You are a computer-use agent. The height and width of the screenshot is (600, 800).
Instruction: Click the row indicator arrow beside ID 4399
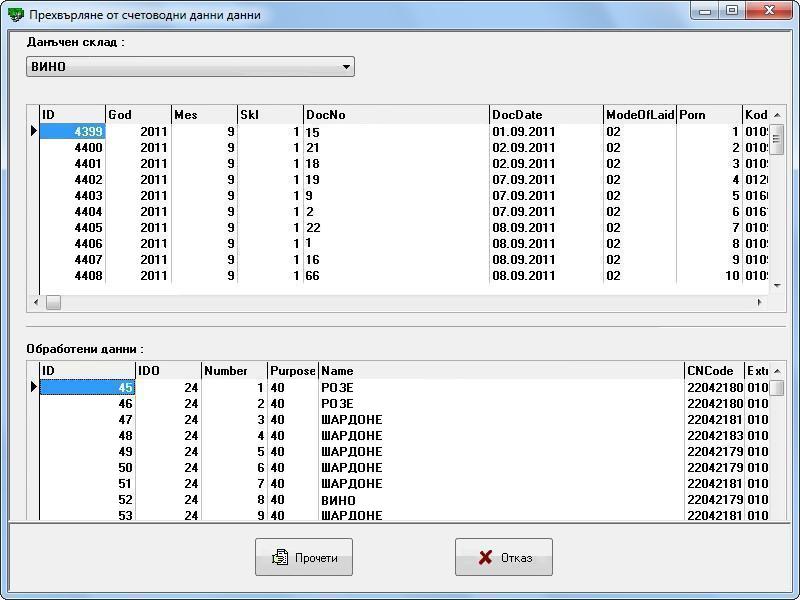pyautogui.click(x=34, y=131)
